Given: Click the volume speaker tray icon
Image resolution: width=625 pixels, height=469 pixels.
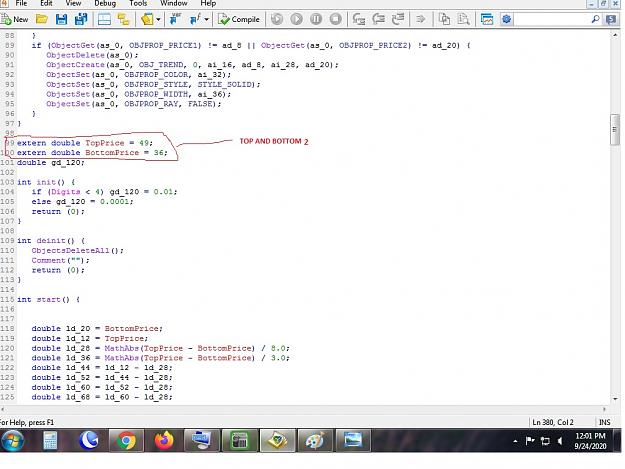Looking at the screenshot, I should pos(560,441).
